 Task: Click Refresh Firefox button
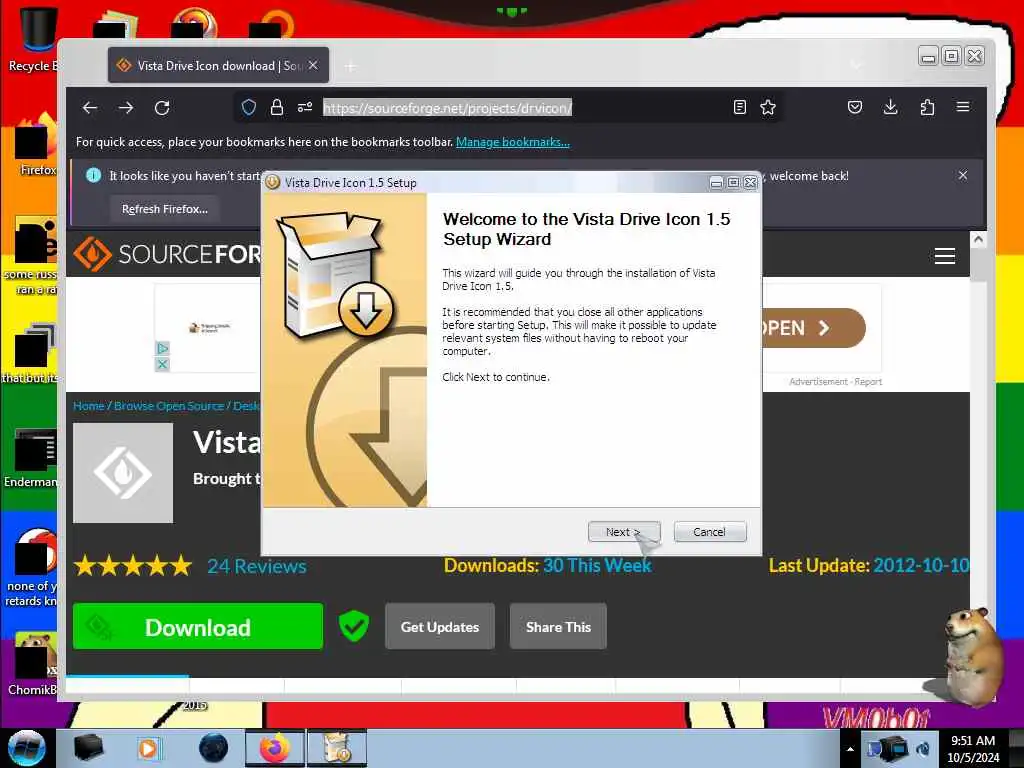click(x=165, y=209)
